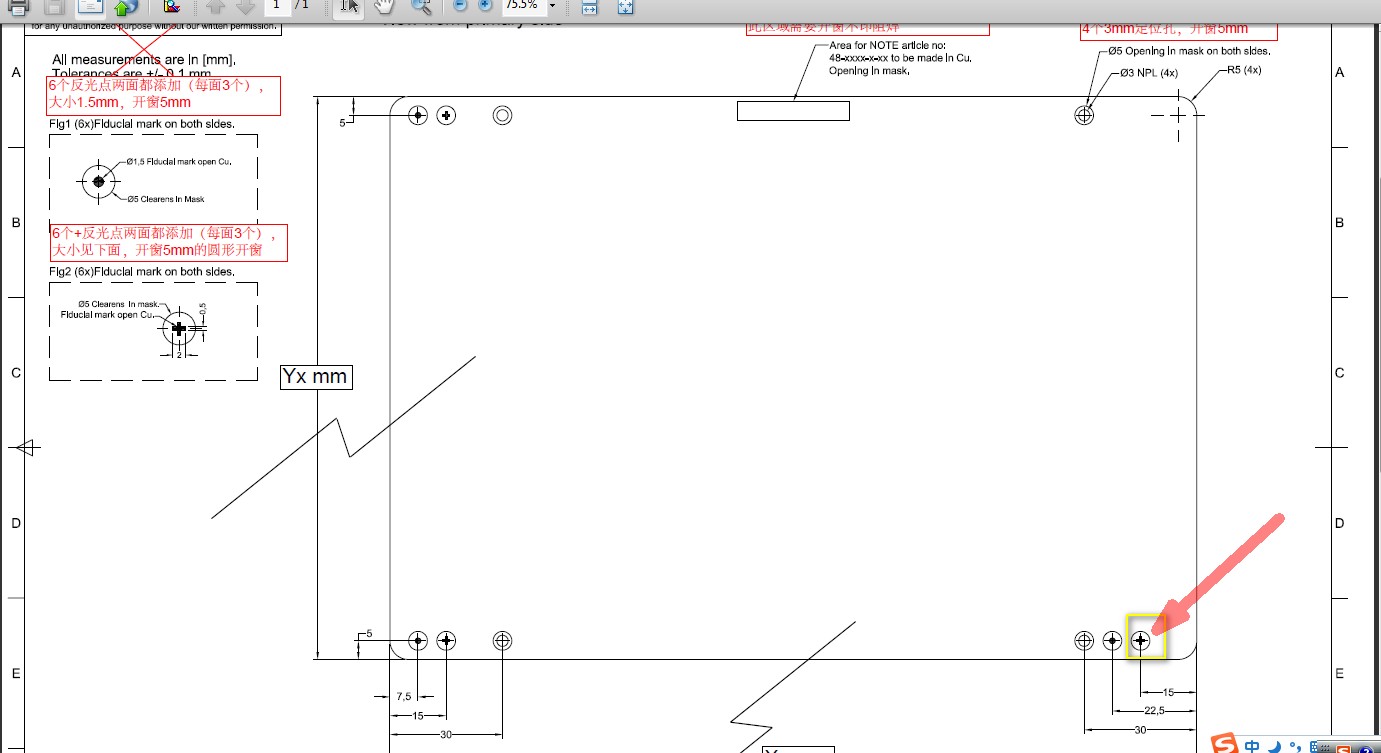Select red note starting with 6个+反光点
Screen dimensions: 1381x753
168,242
